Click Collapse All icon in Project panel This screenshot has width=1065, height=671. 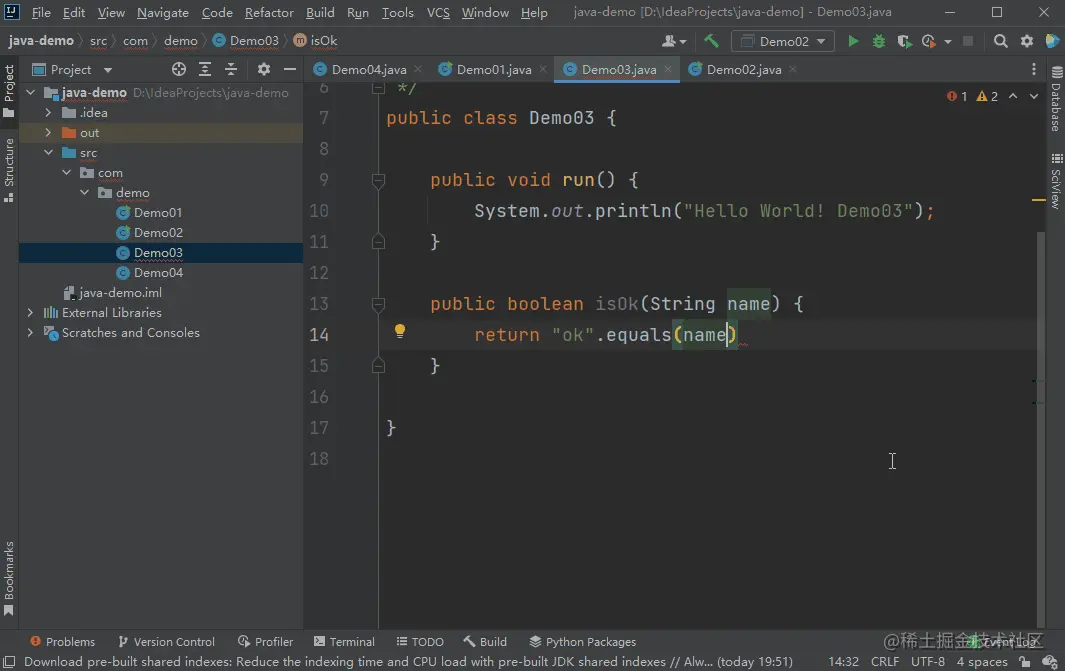(x=231, y=69)
